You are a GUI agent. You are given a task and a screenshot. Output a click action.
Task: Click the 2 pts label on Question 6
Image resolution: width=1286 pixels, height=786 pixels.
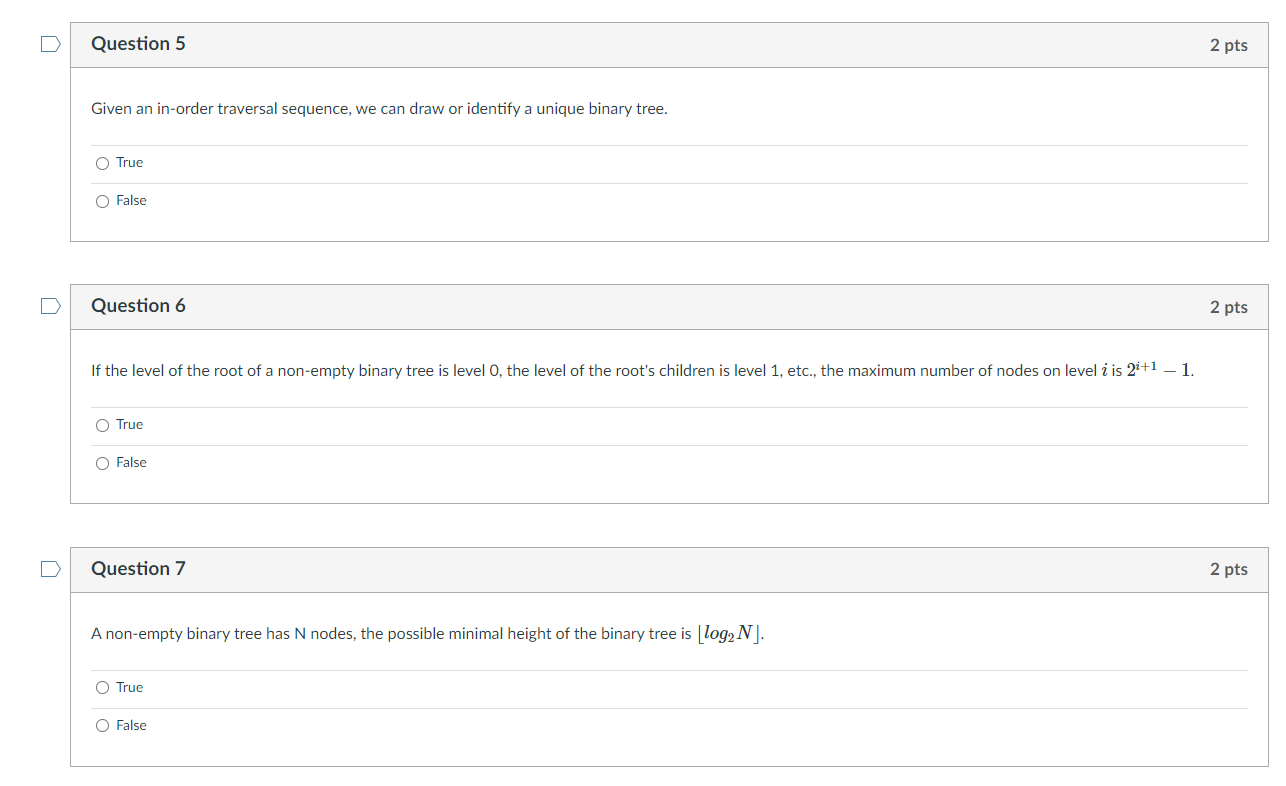tap(1228, 307)
